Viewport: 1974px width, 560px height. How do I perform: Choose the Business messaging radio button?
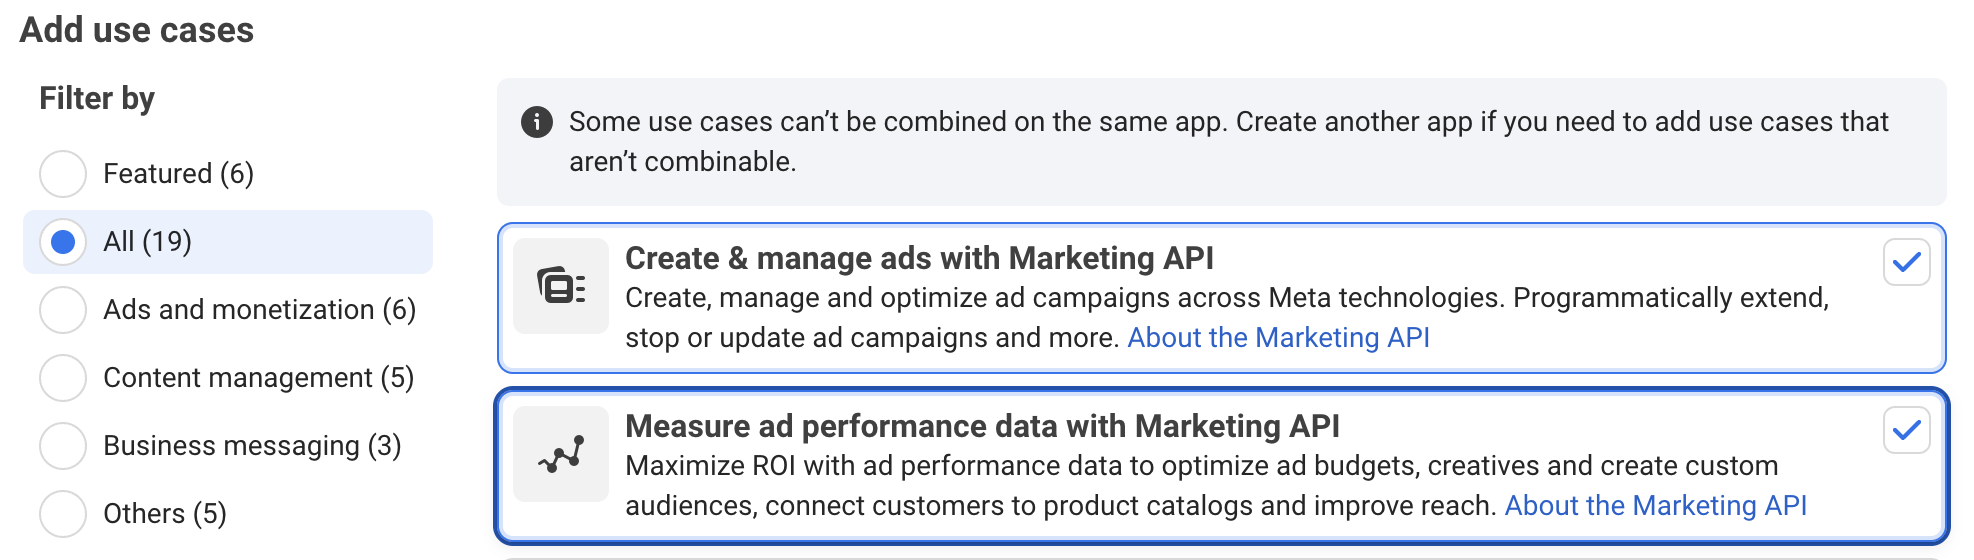(x=63, y=446)
